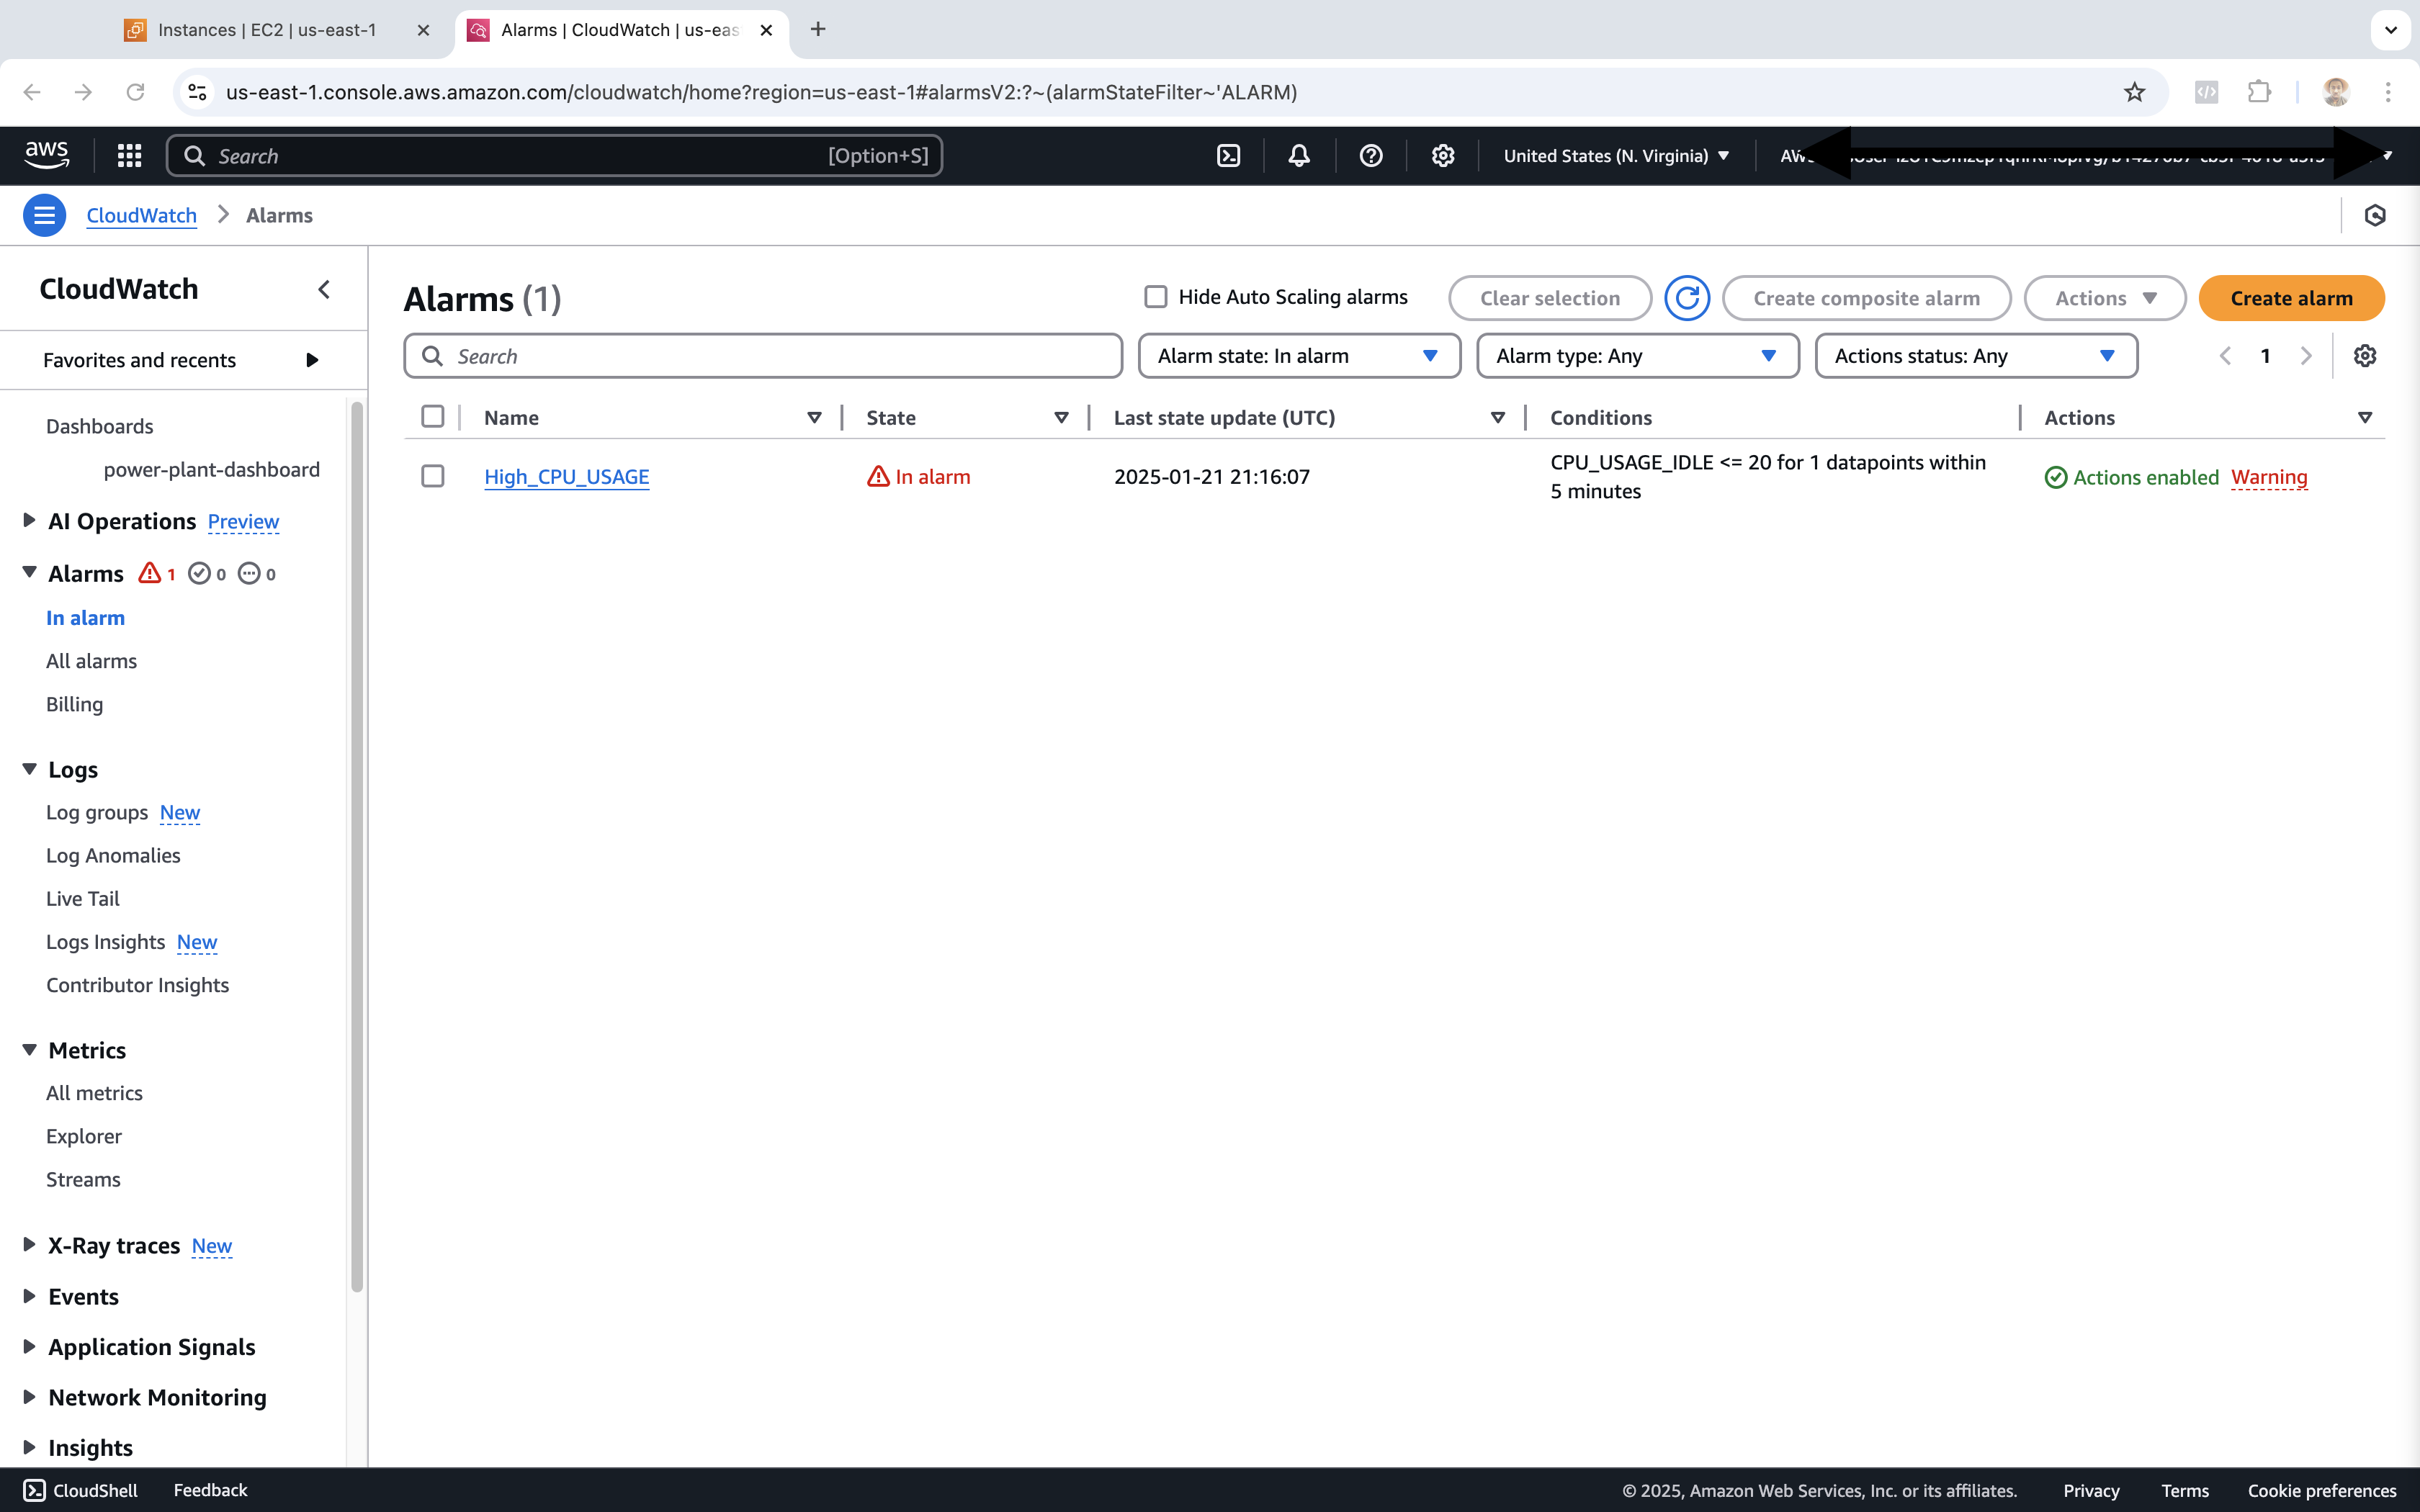Enable Hide Auto Scaling alarms checkbox

click(1156, 297)
